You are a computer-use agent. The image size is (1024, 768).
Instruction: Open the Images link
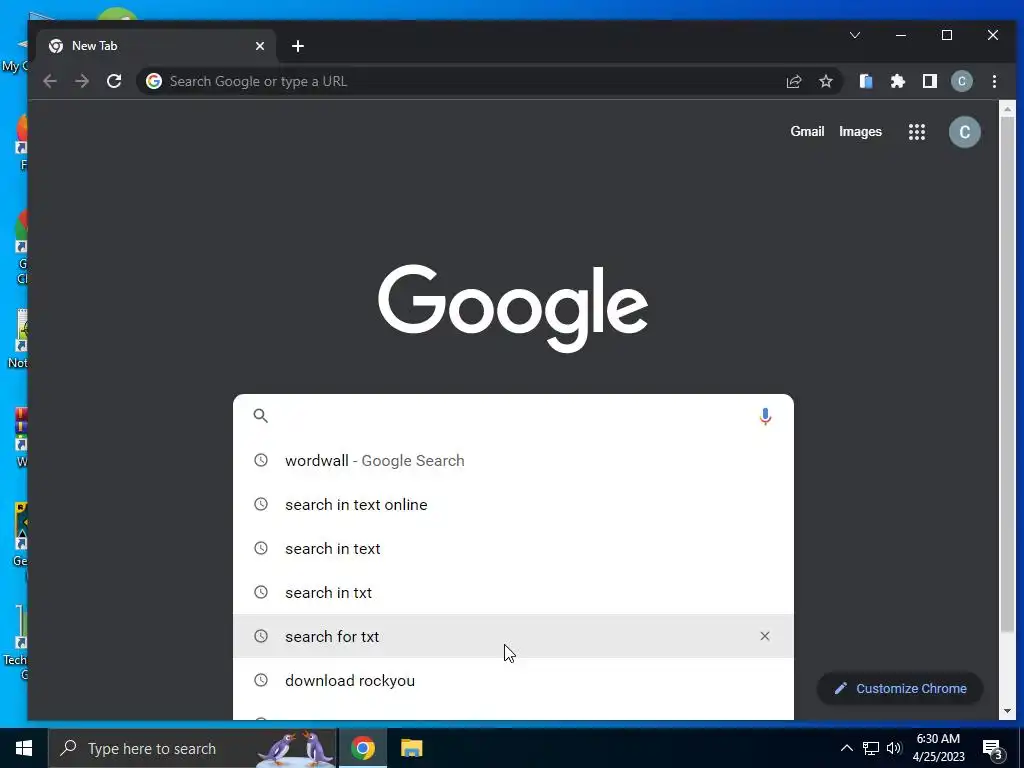click(x=860, y=131)
